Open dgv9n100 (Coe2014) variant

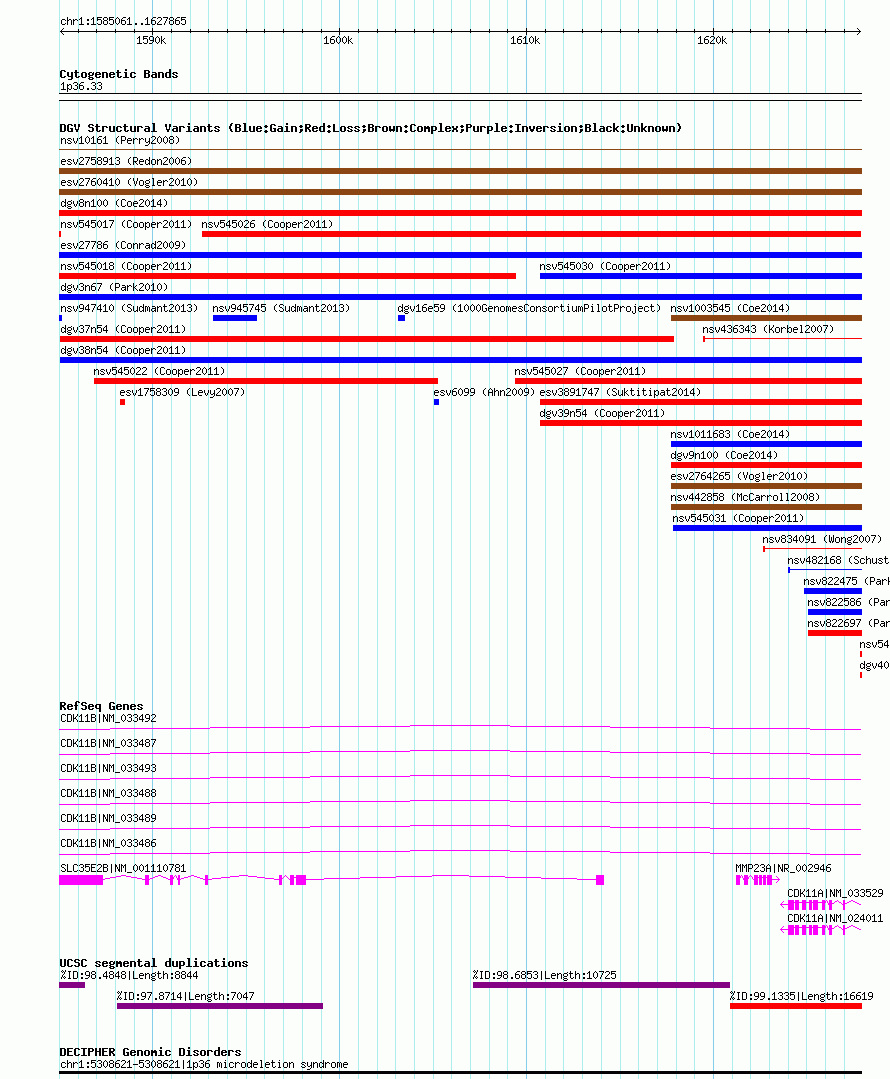pos(766,464)
